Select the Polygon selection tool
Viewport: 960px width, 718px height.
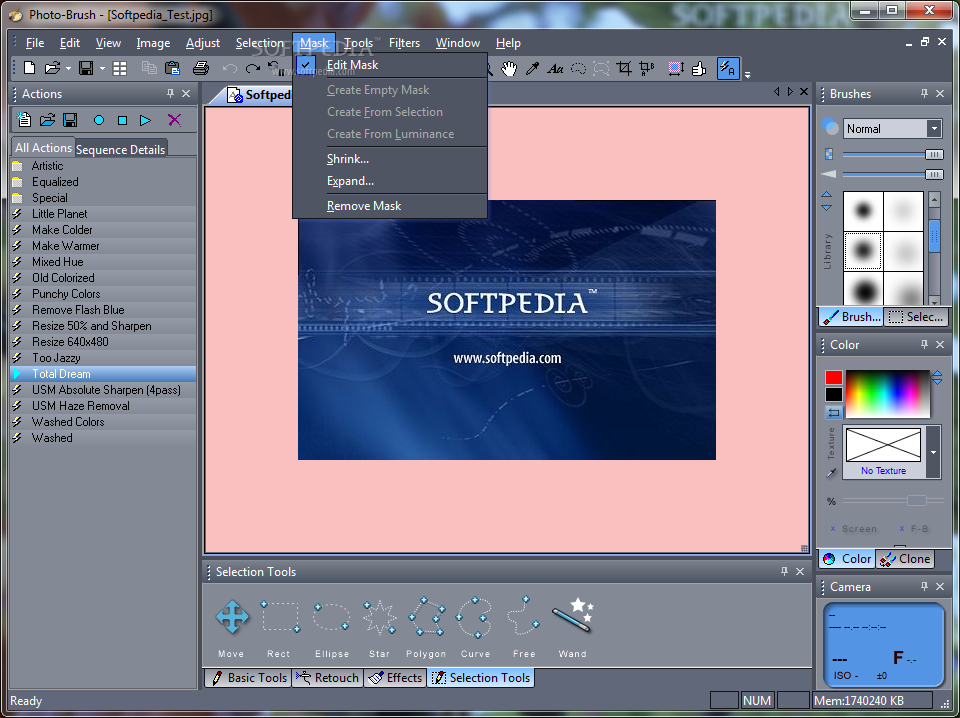[427, 617]
